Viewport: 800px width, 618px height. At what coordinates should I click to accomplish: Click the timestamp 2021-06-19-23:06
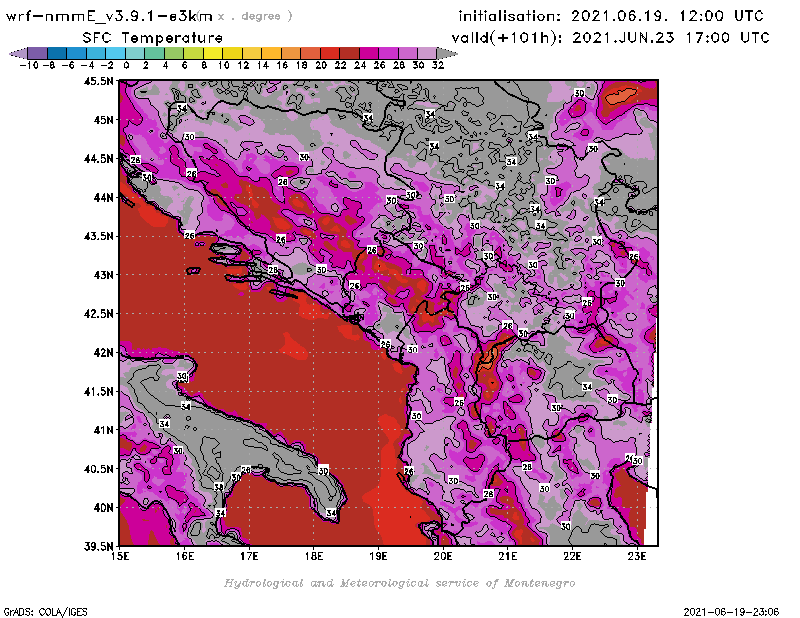[x=731, y=612]
